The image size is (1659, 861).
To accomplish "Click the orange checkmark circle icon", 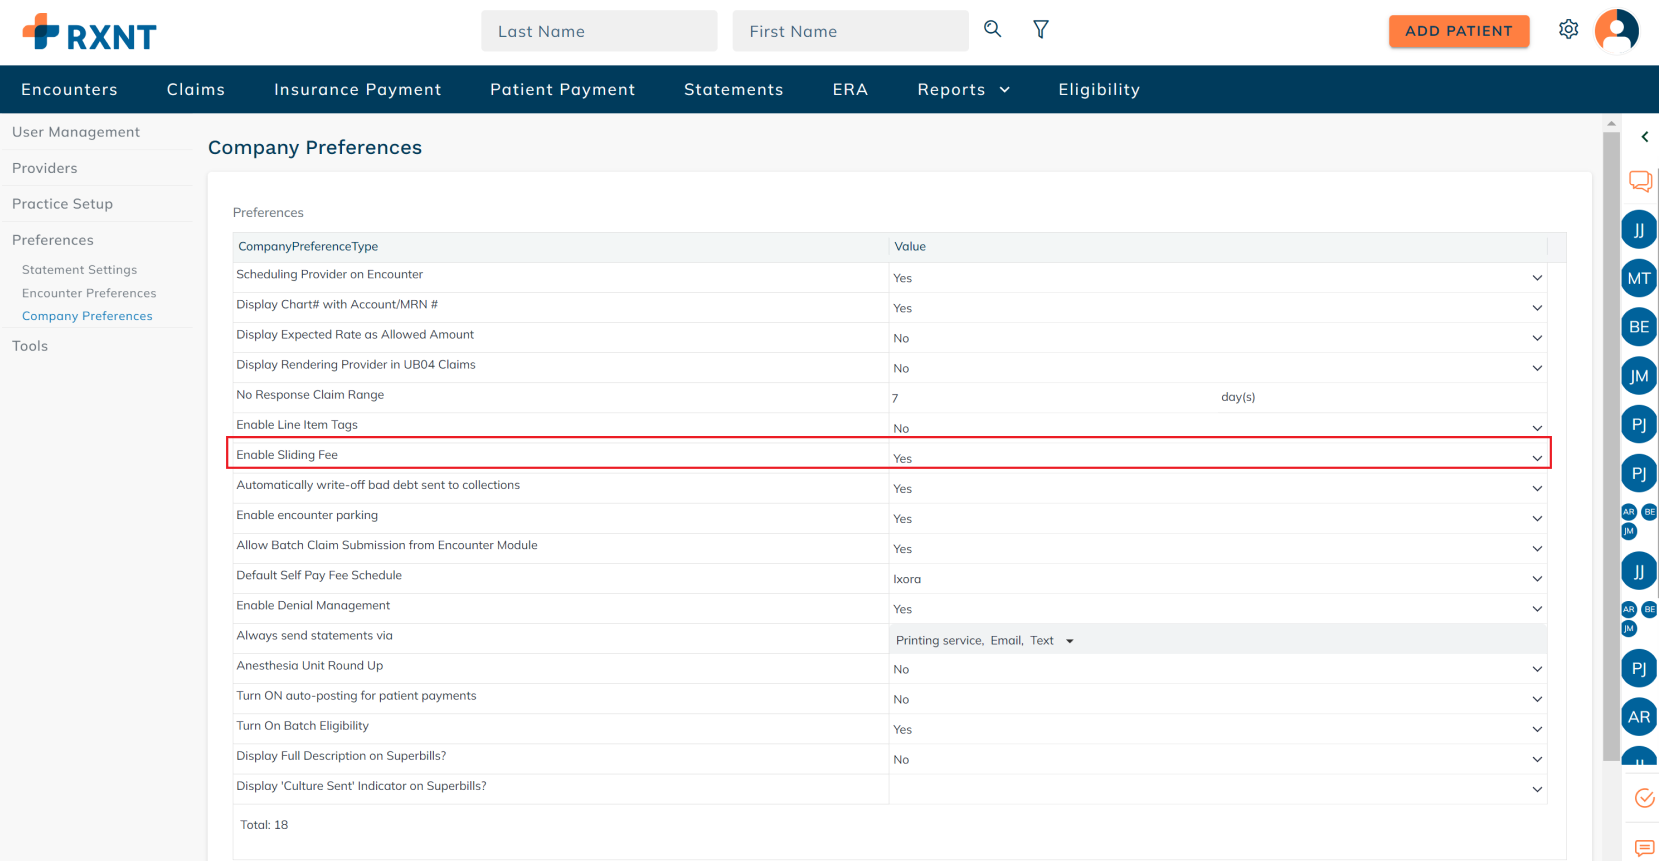I will point(1643,798).
